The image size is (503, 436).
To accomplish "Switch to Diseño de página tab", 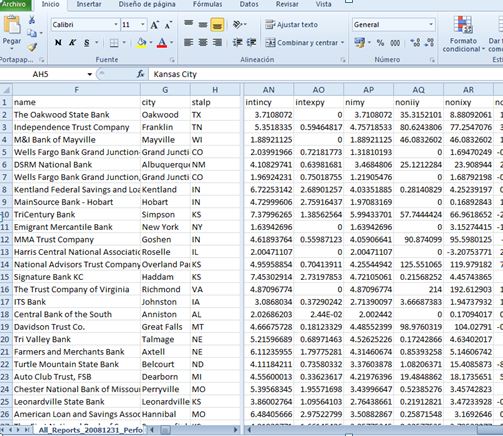I will pyautogui.click(x=147, y=4).
